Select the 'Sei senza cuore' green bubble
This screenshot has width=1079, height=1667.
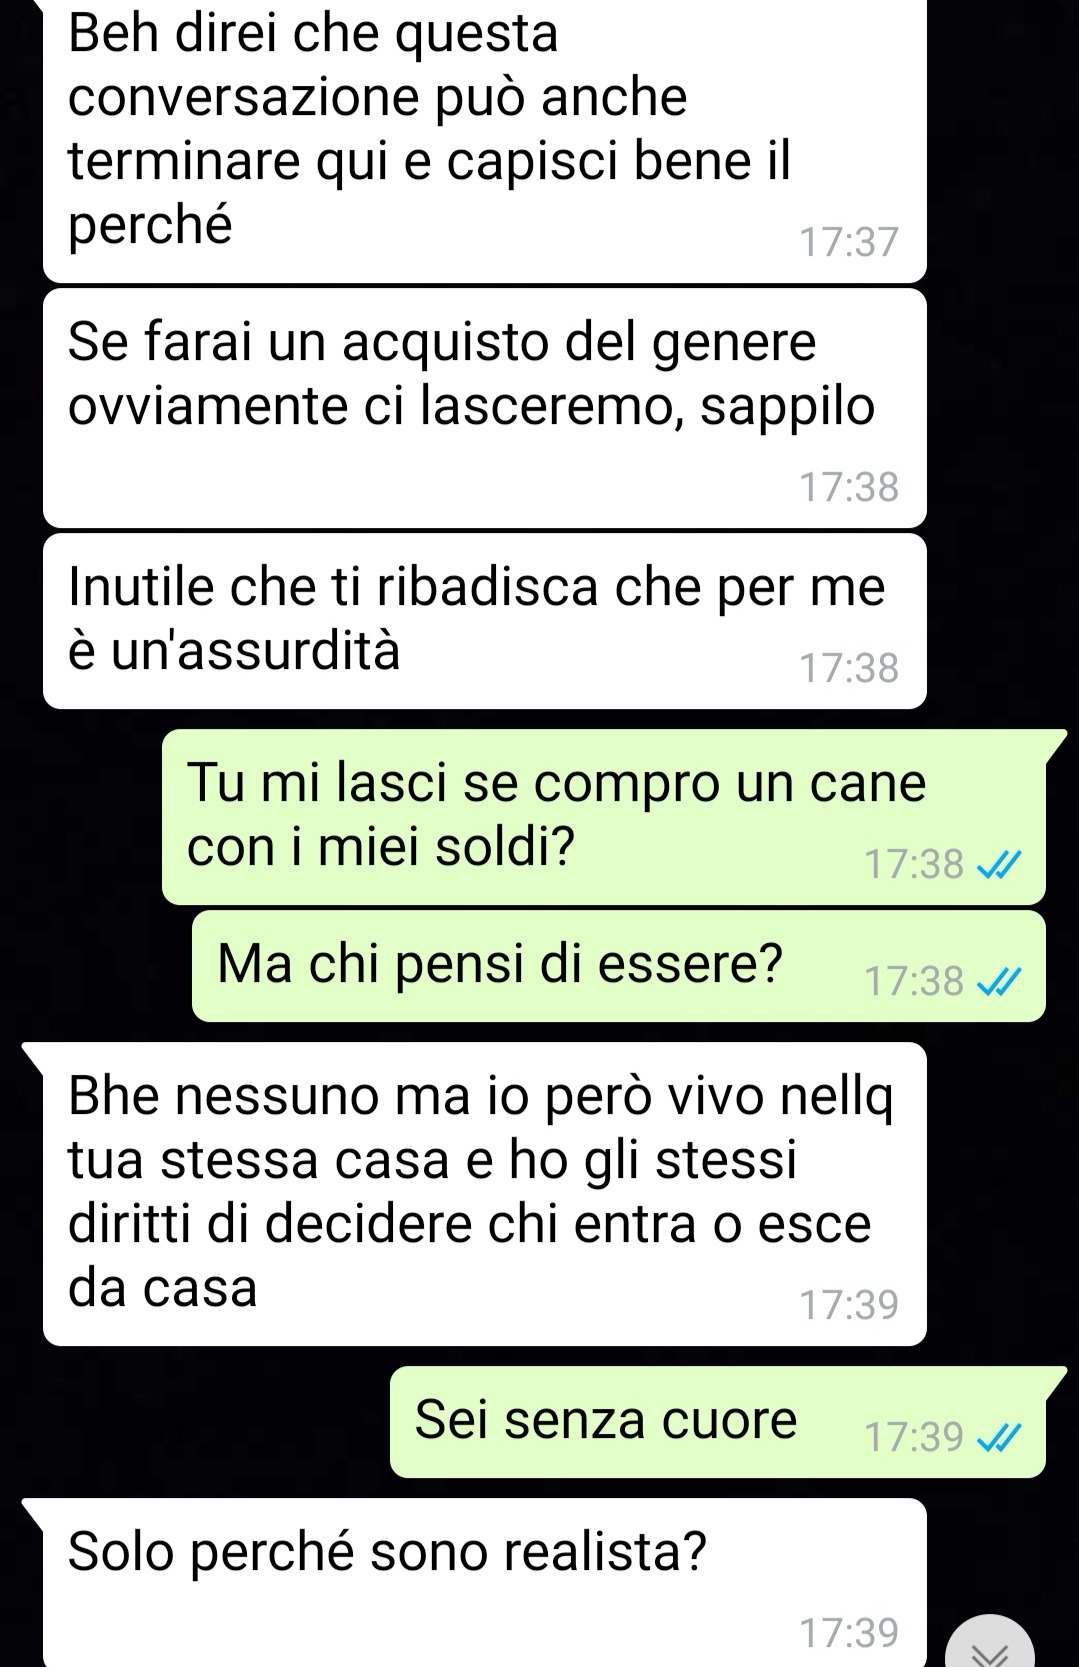tap(718, 1422)
